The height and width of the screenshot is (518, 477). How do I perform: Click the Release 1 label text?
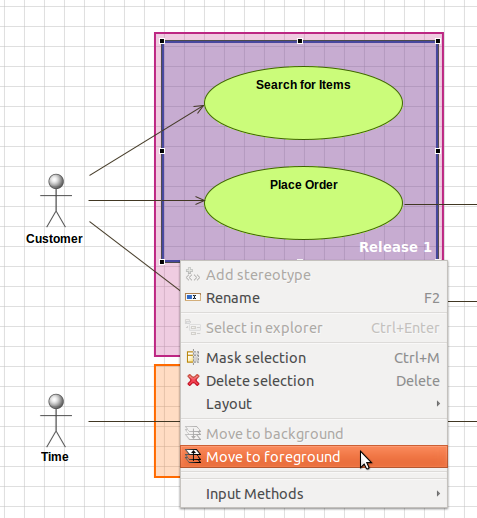pyautogui.click(x=395, y=247)
